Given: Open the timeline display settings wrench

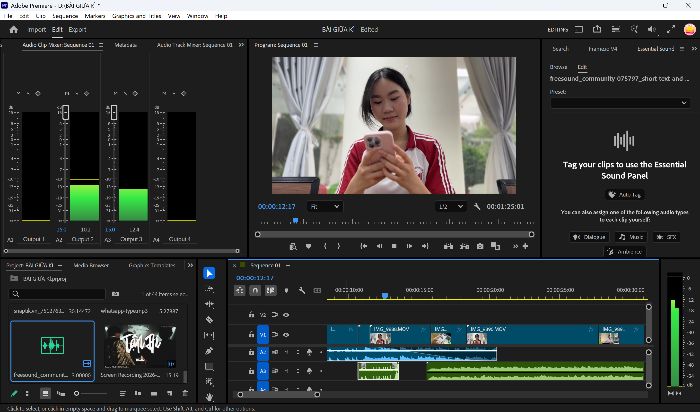Looking at the screenshot, I should pos(302,290).
